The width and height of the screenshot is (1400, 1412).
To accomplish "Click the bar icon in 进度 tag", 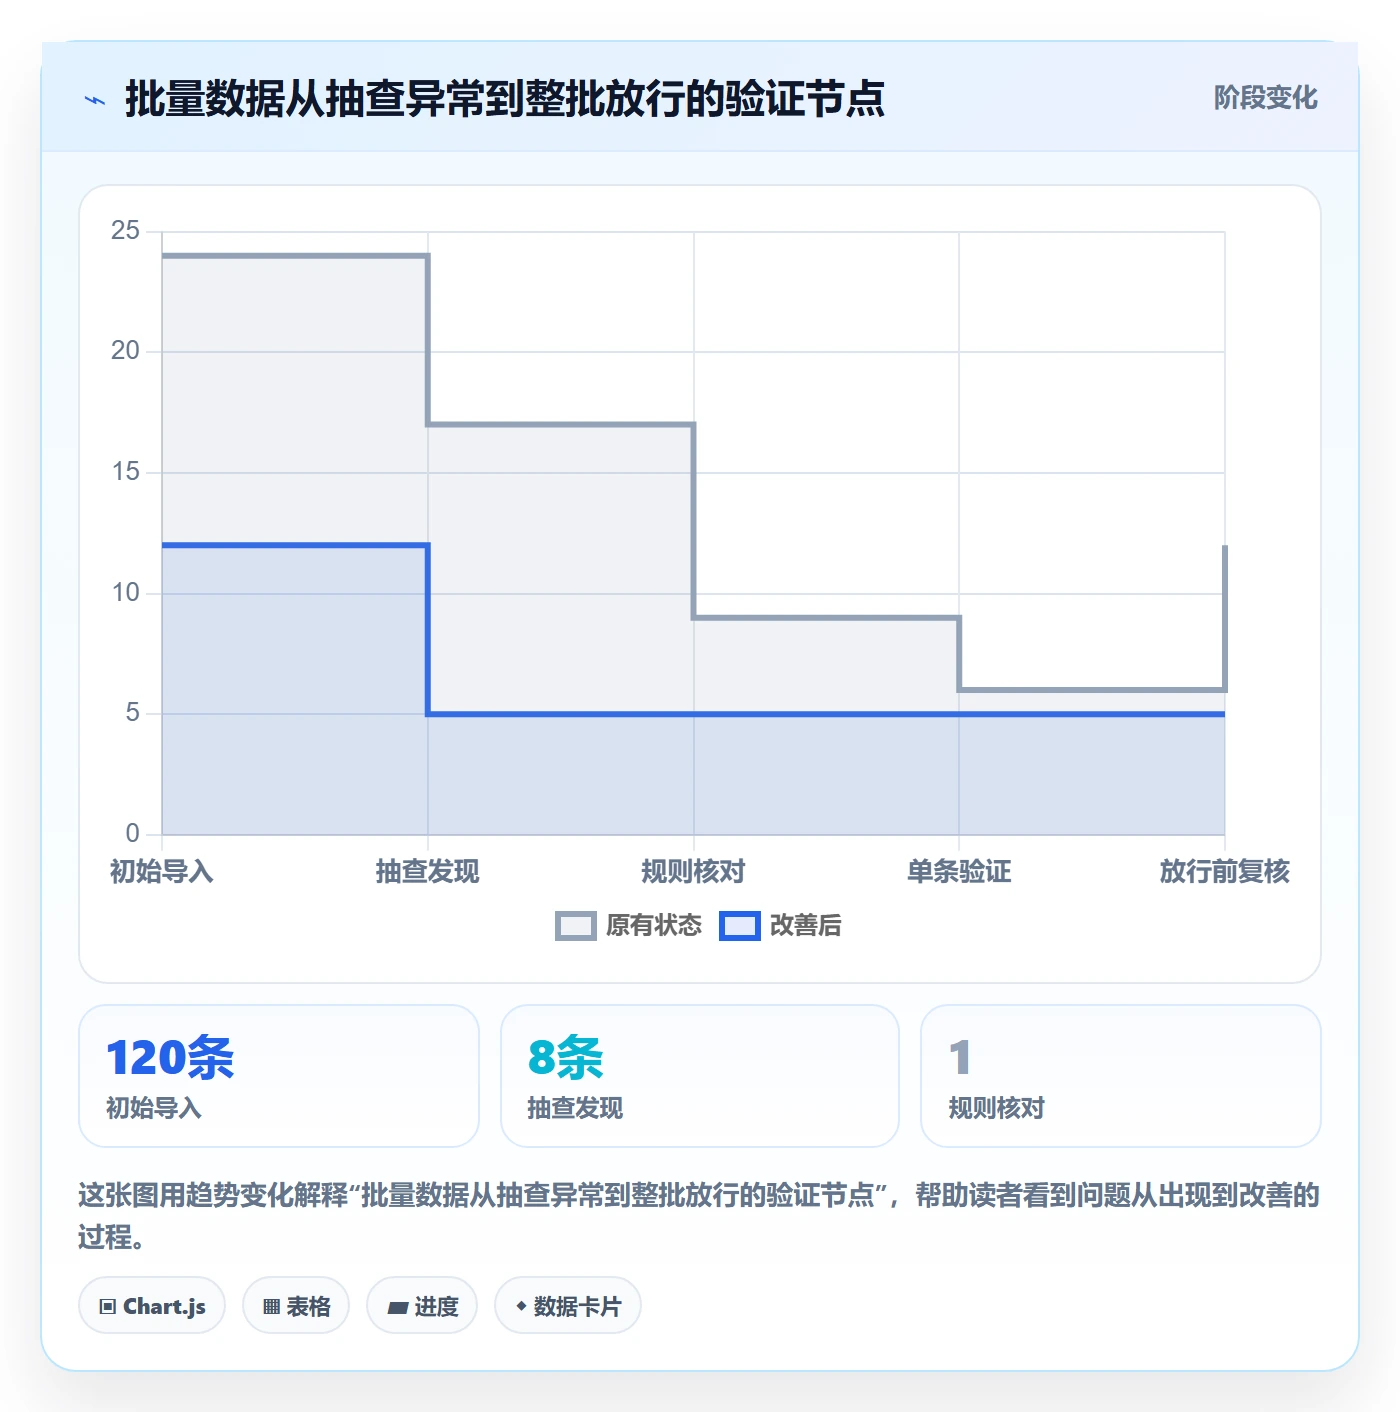I will [397, 1308].
